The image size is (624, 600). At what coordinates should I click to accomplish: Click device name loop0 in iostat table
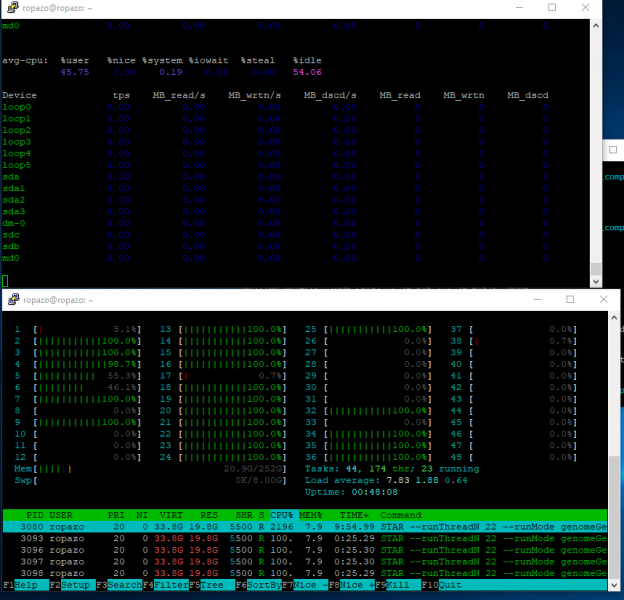pos(16,107)
